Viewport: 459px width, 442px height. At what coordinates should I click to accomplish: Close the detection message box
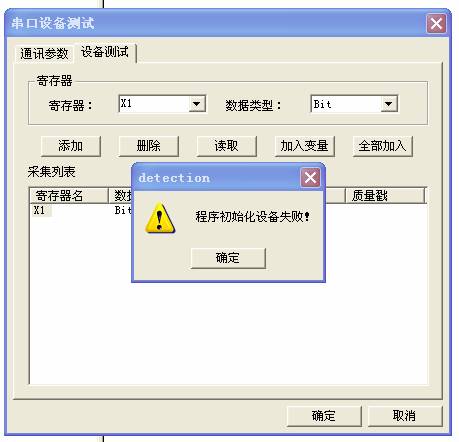click(x=310, y=177)
